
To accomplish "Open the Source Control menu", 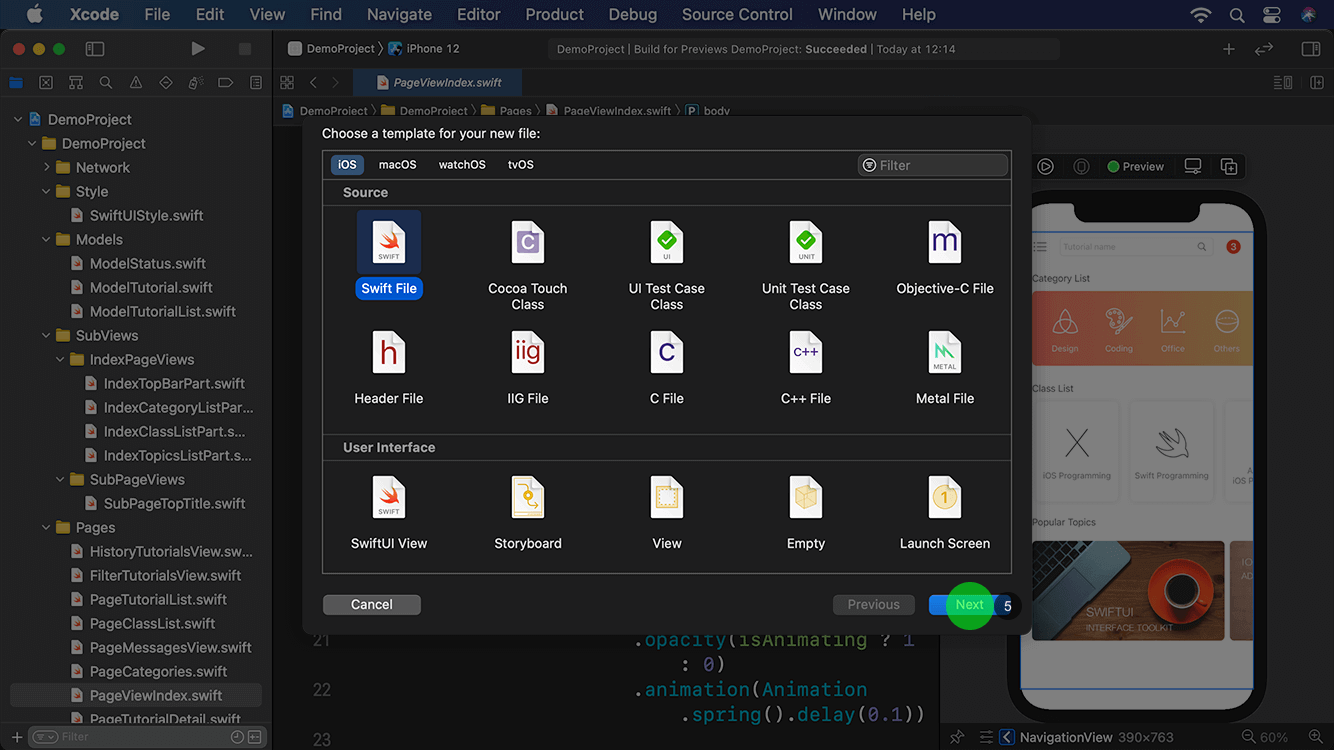I will [x=737, y=14].
